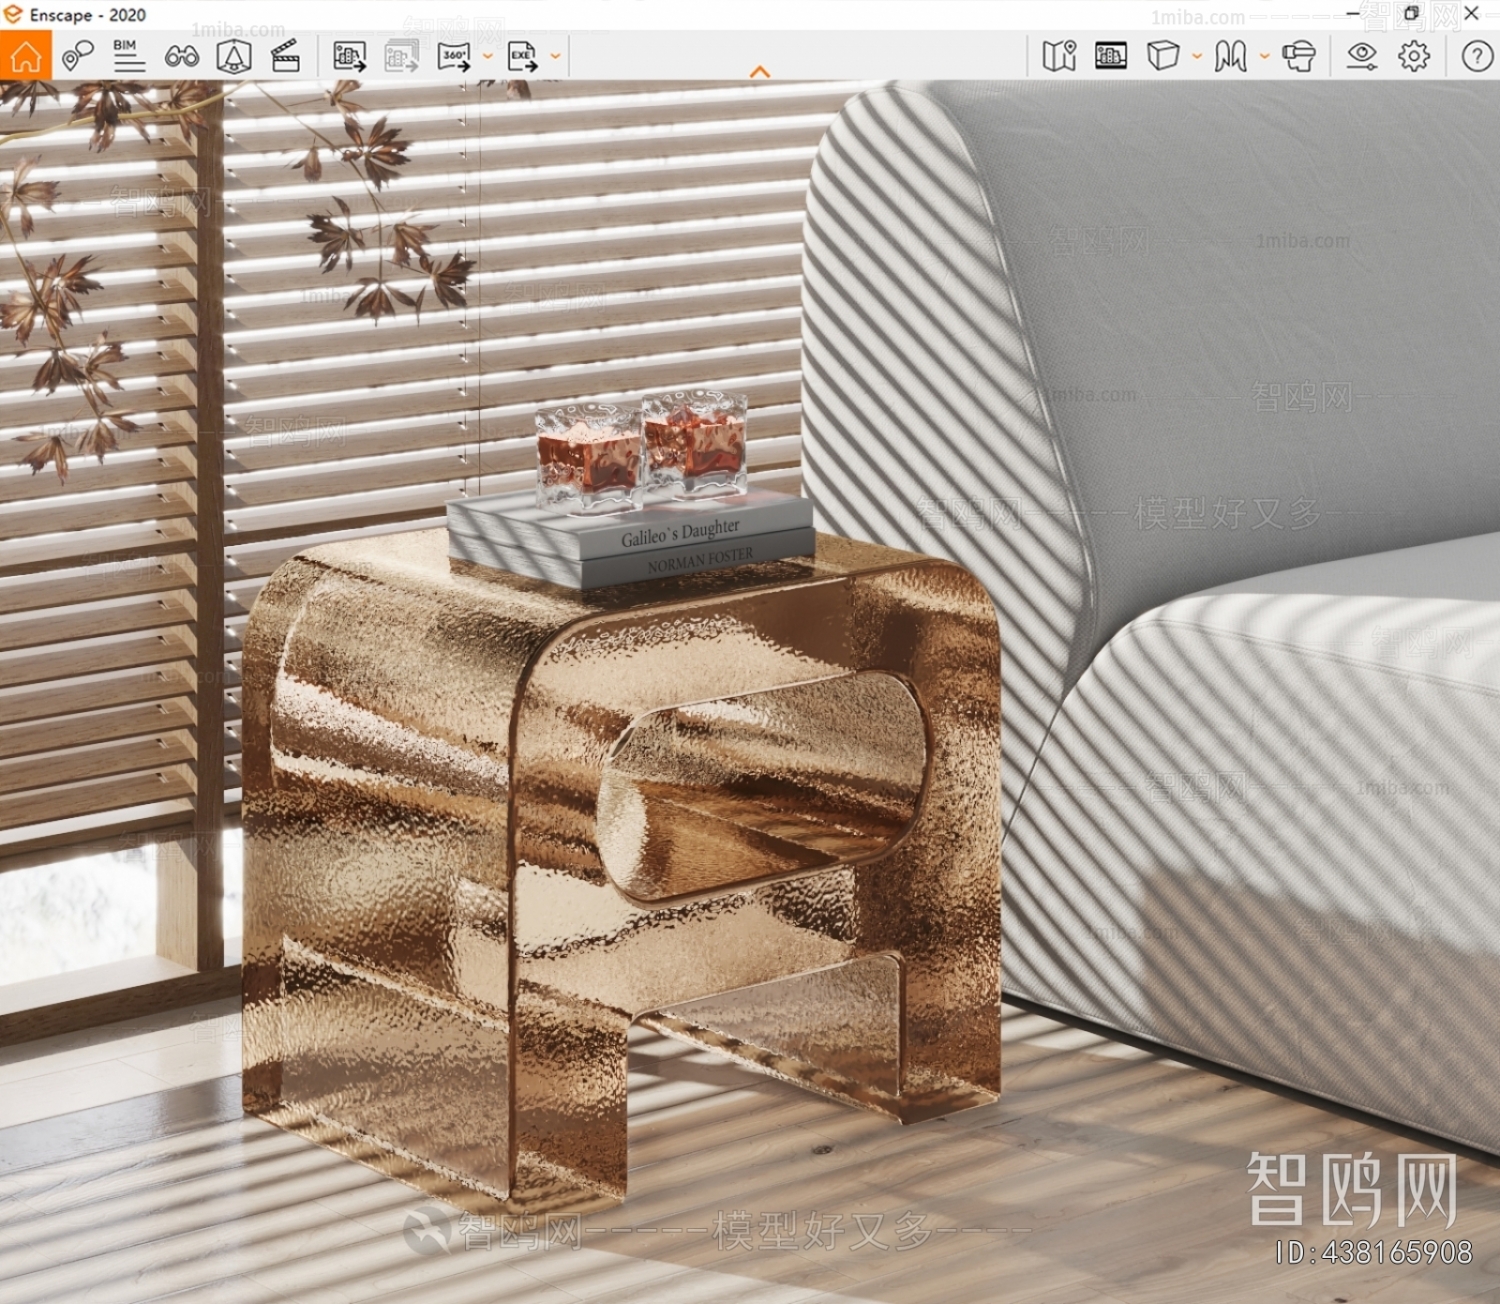Enable the VR headset icon
This screenshot has height=1304, width=1500.
(x=1299, y=56)
